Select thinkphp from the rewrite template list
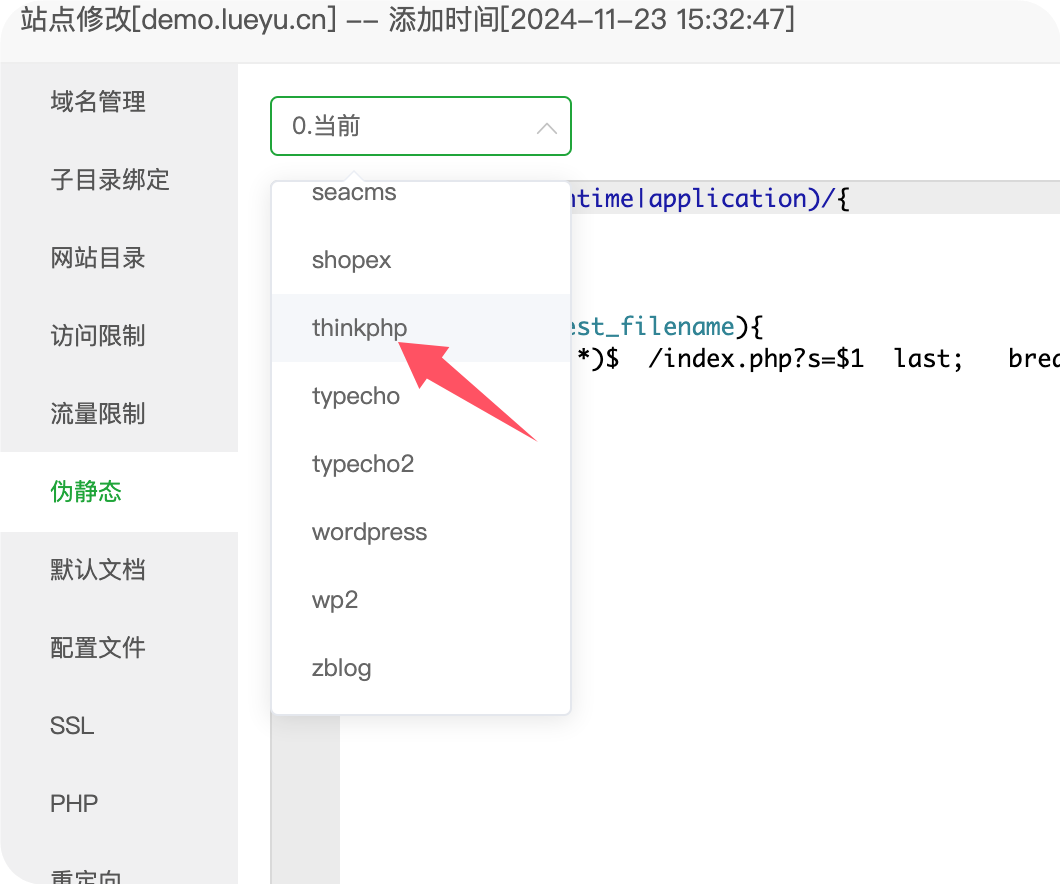The image size is (1060, 884). (359, 328)
